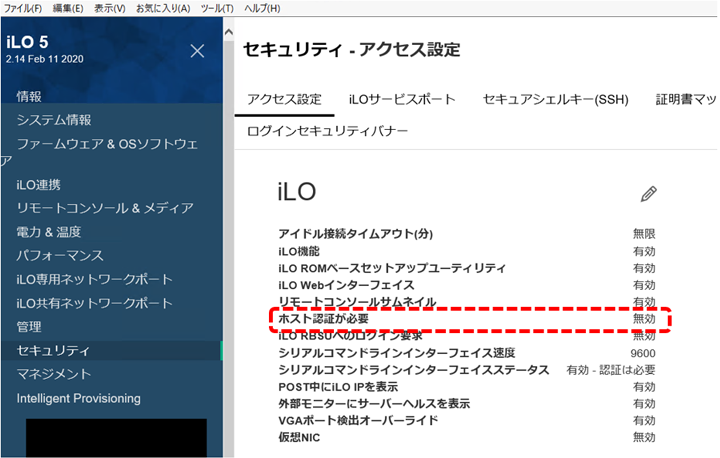Click the 無効 value for 仮想NIC
This screenshot has width=720, height=458.
click(x=644, y=437)
